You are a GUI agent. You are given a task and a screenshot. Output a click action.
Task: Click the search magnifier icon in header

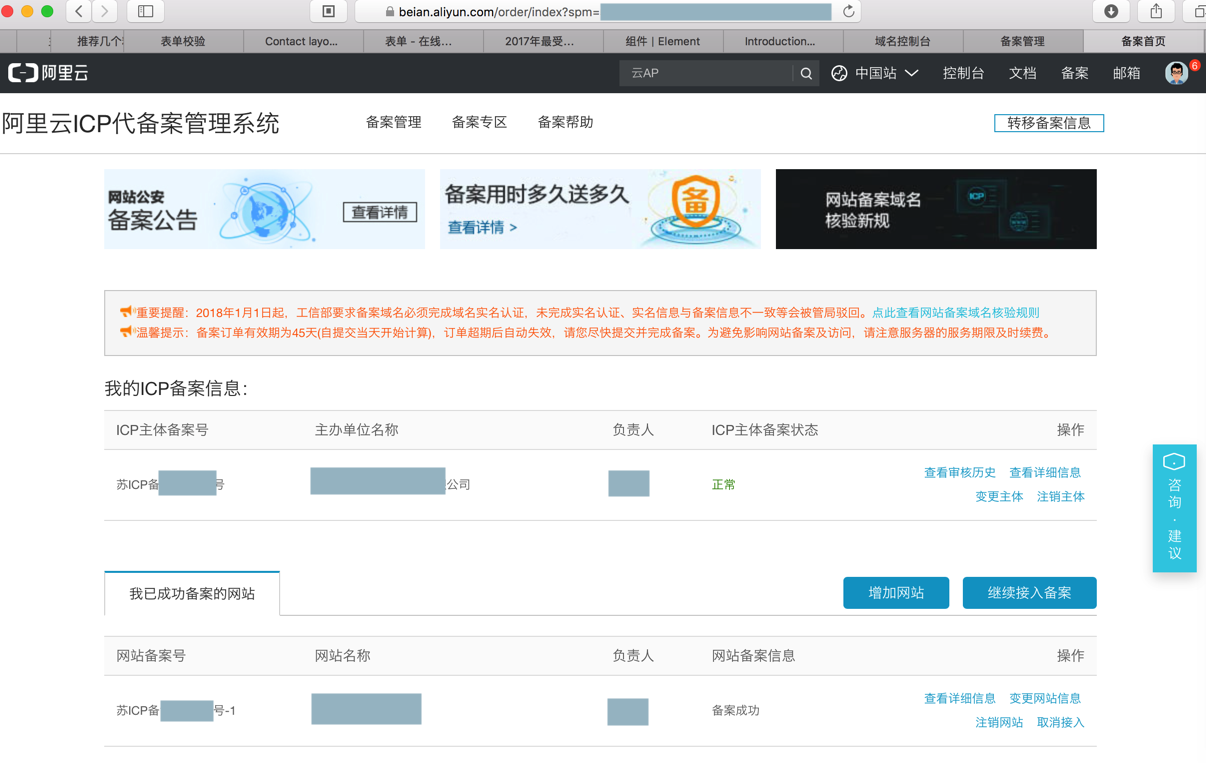(x=806, y=73)
